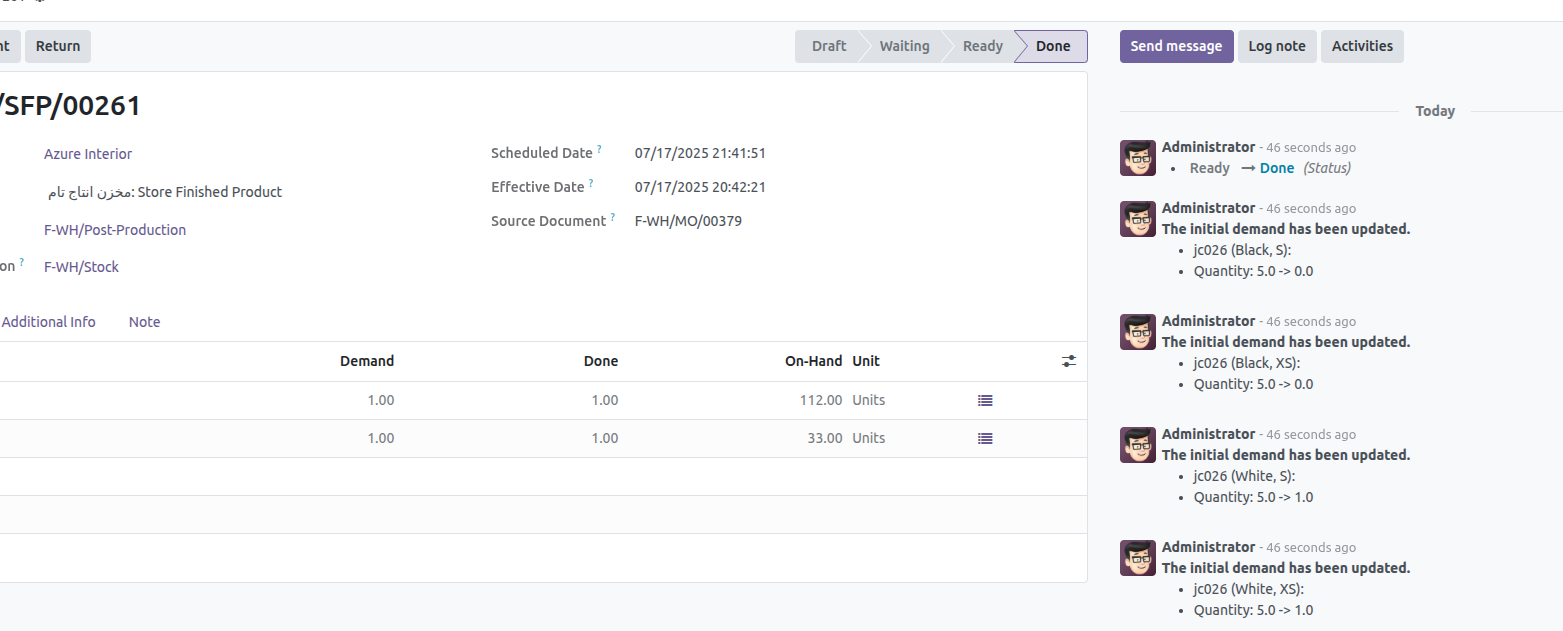Click Quantity: 5.0 -> 1.0 under White, XS
This screenshot has height=631, width=1563.
[1254, 610]
